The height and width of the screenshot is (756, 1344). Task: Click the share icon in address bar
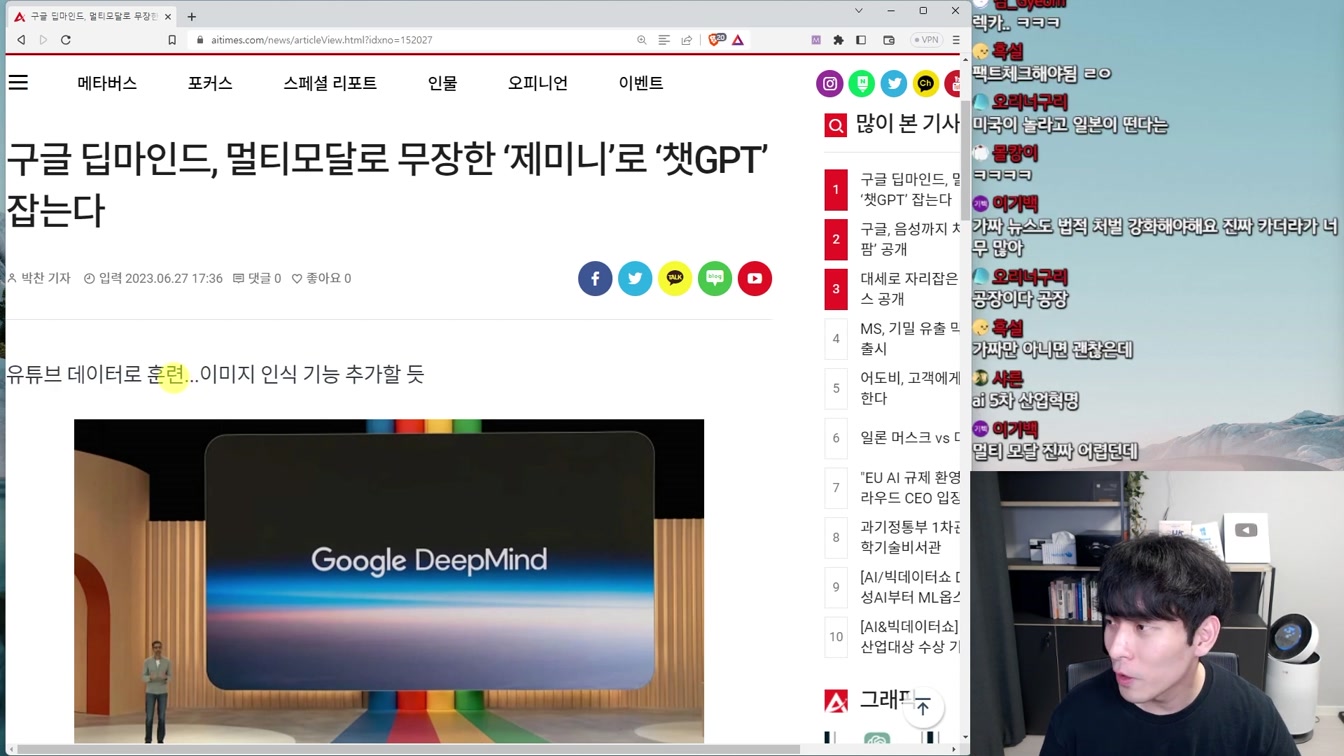point(687,40)
